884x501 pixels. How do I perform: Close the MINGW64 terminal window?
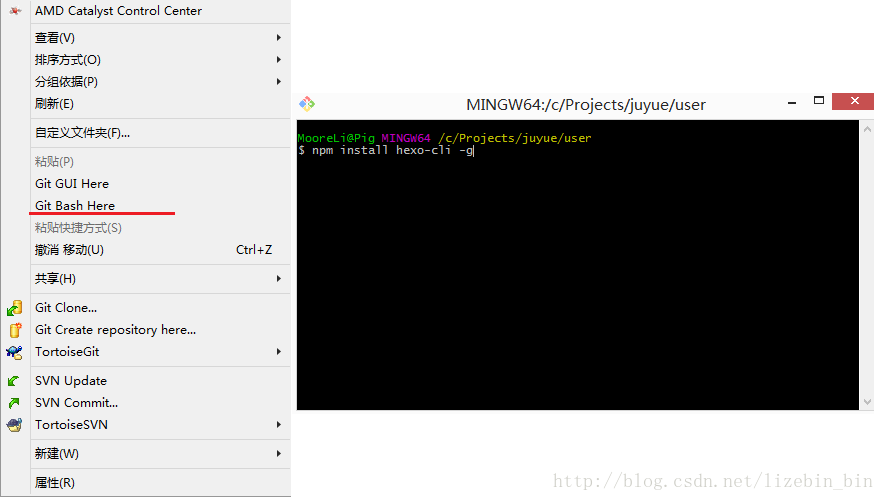click(x=854, y=101)
